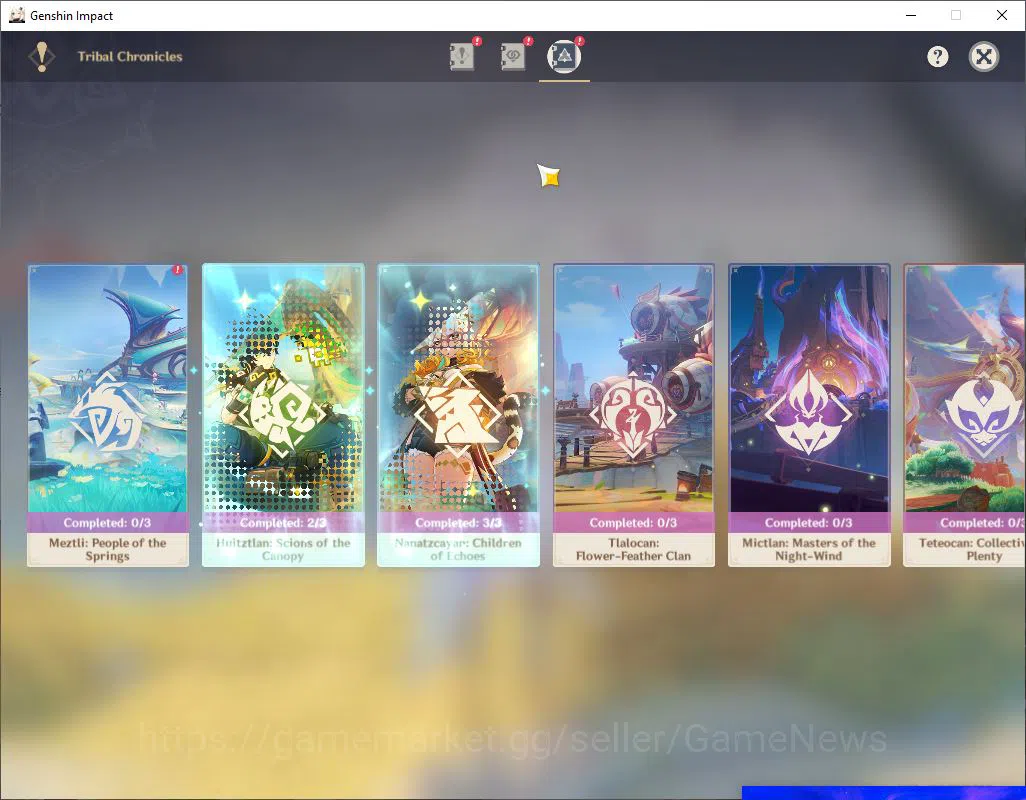Switch to the eye book tab icon
The height and width of the screenshot is (800, 1026).
click(513, 57)
